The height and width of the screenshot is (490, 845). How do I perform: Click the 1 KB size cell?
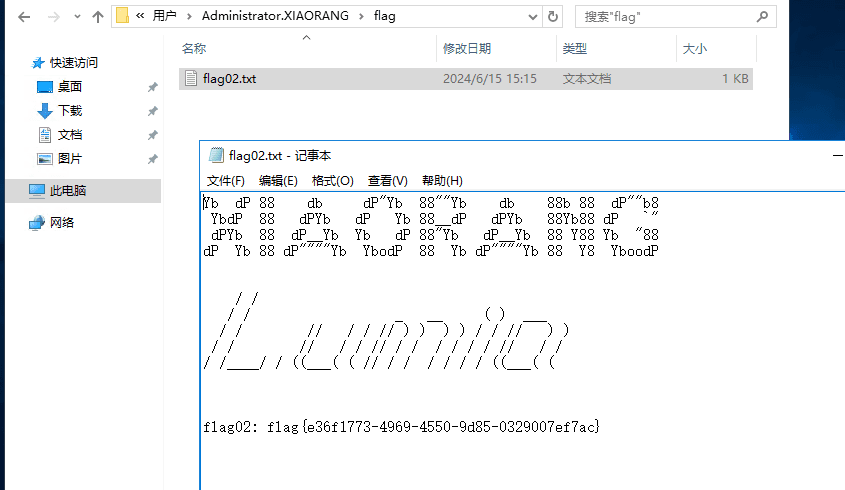coord(735,79)
